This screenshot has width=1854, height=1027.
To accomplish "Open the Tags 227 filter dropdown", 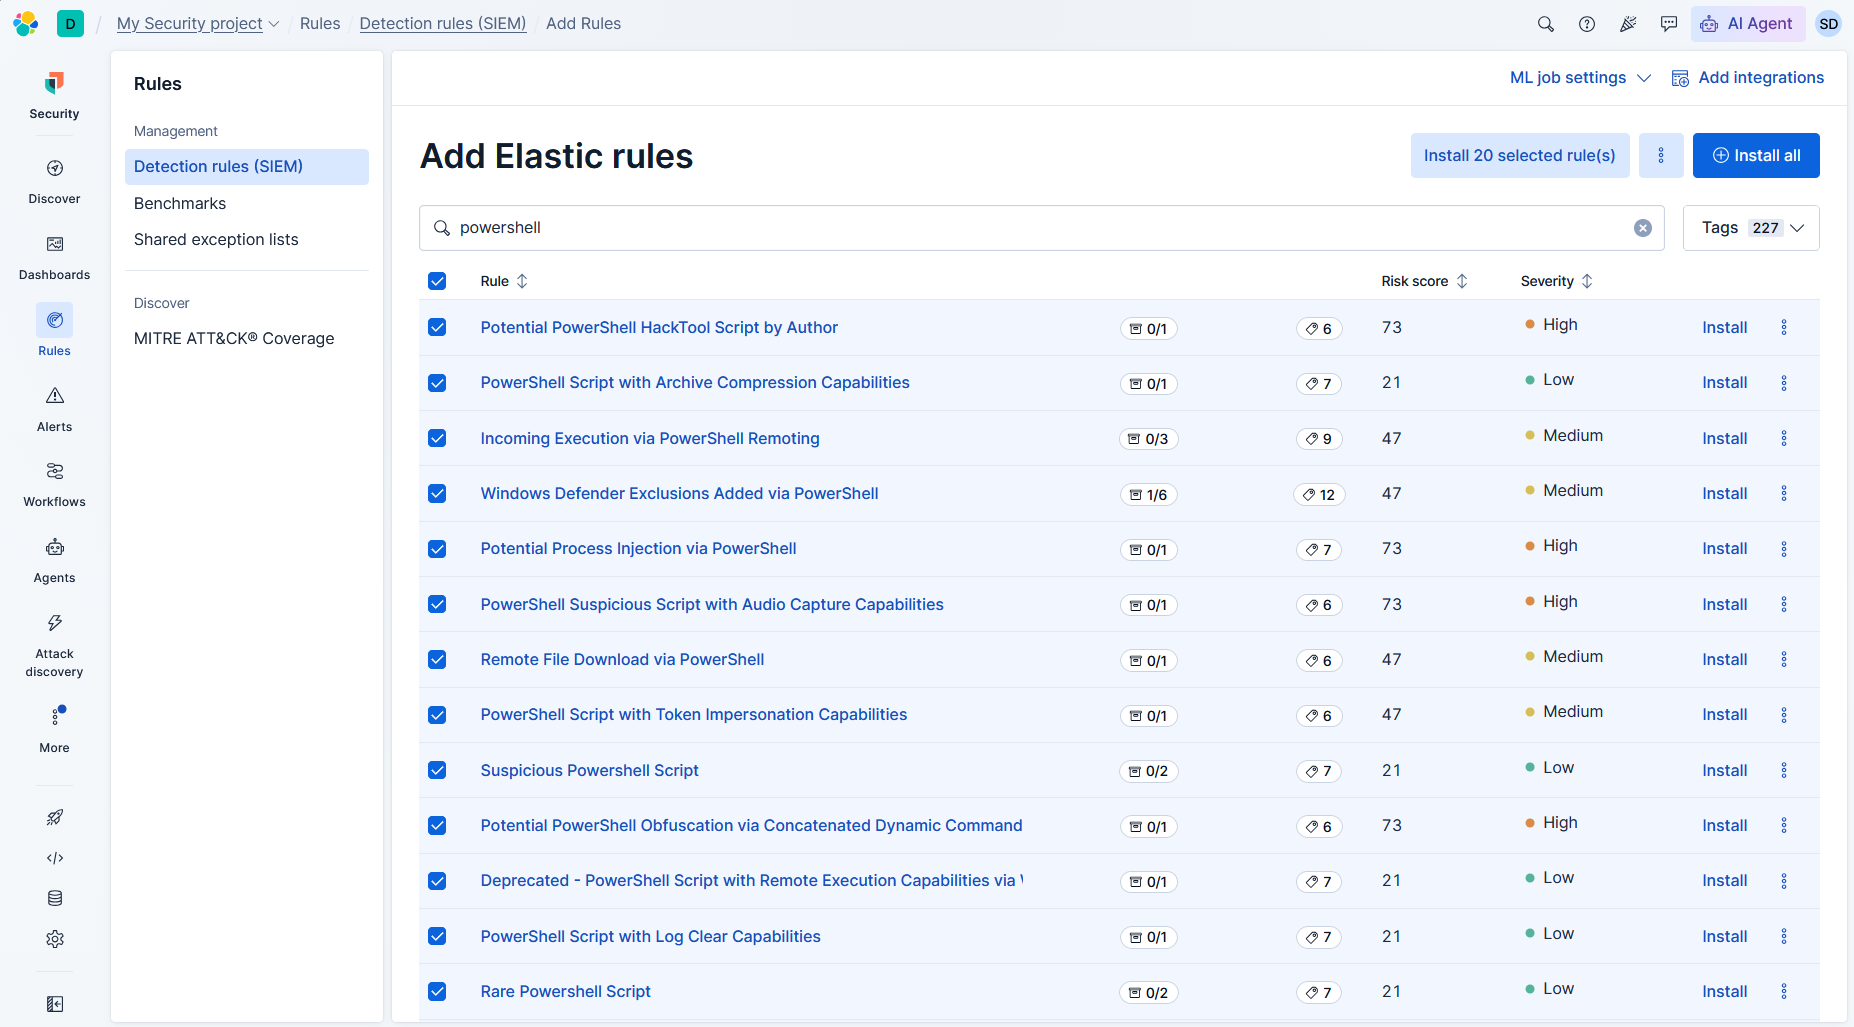I will pyautogui.click(x=1751, y=228).
